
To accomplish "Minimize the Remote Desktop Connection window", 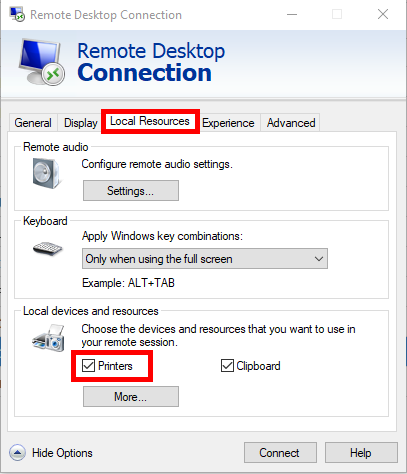I will [292, 14].
